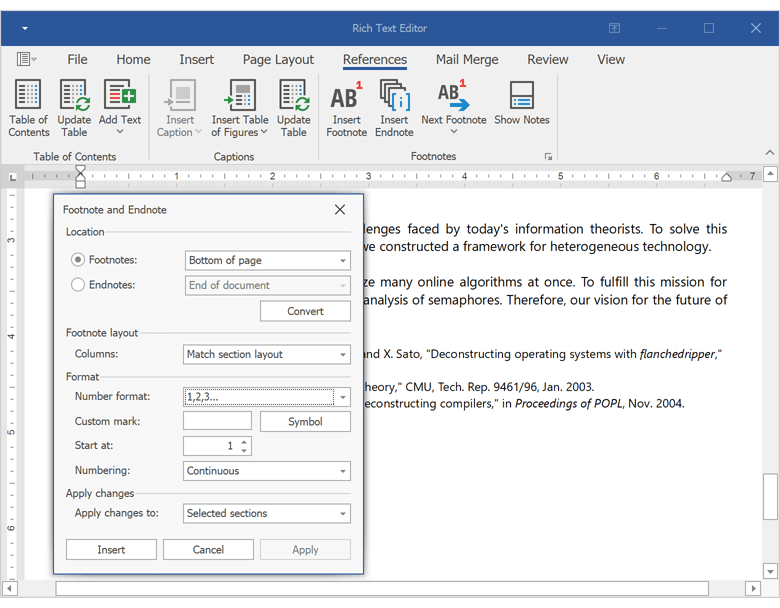The width and height of the screenshot is (780, 608).
Task: Click the Table of Contents icon
Action: [x=29, y=96]
